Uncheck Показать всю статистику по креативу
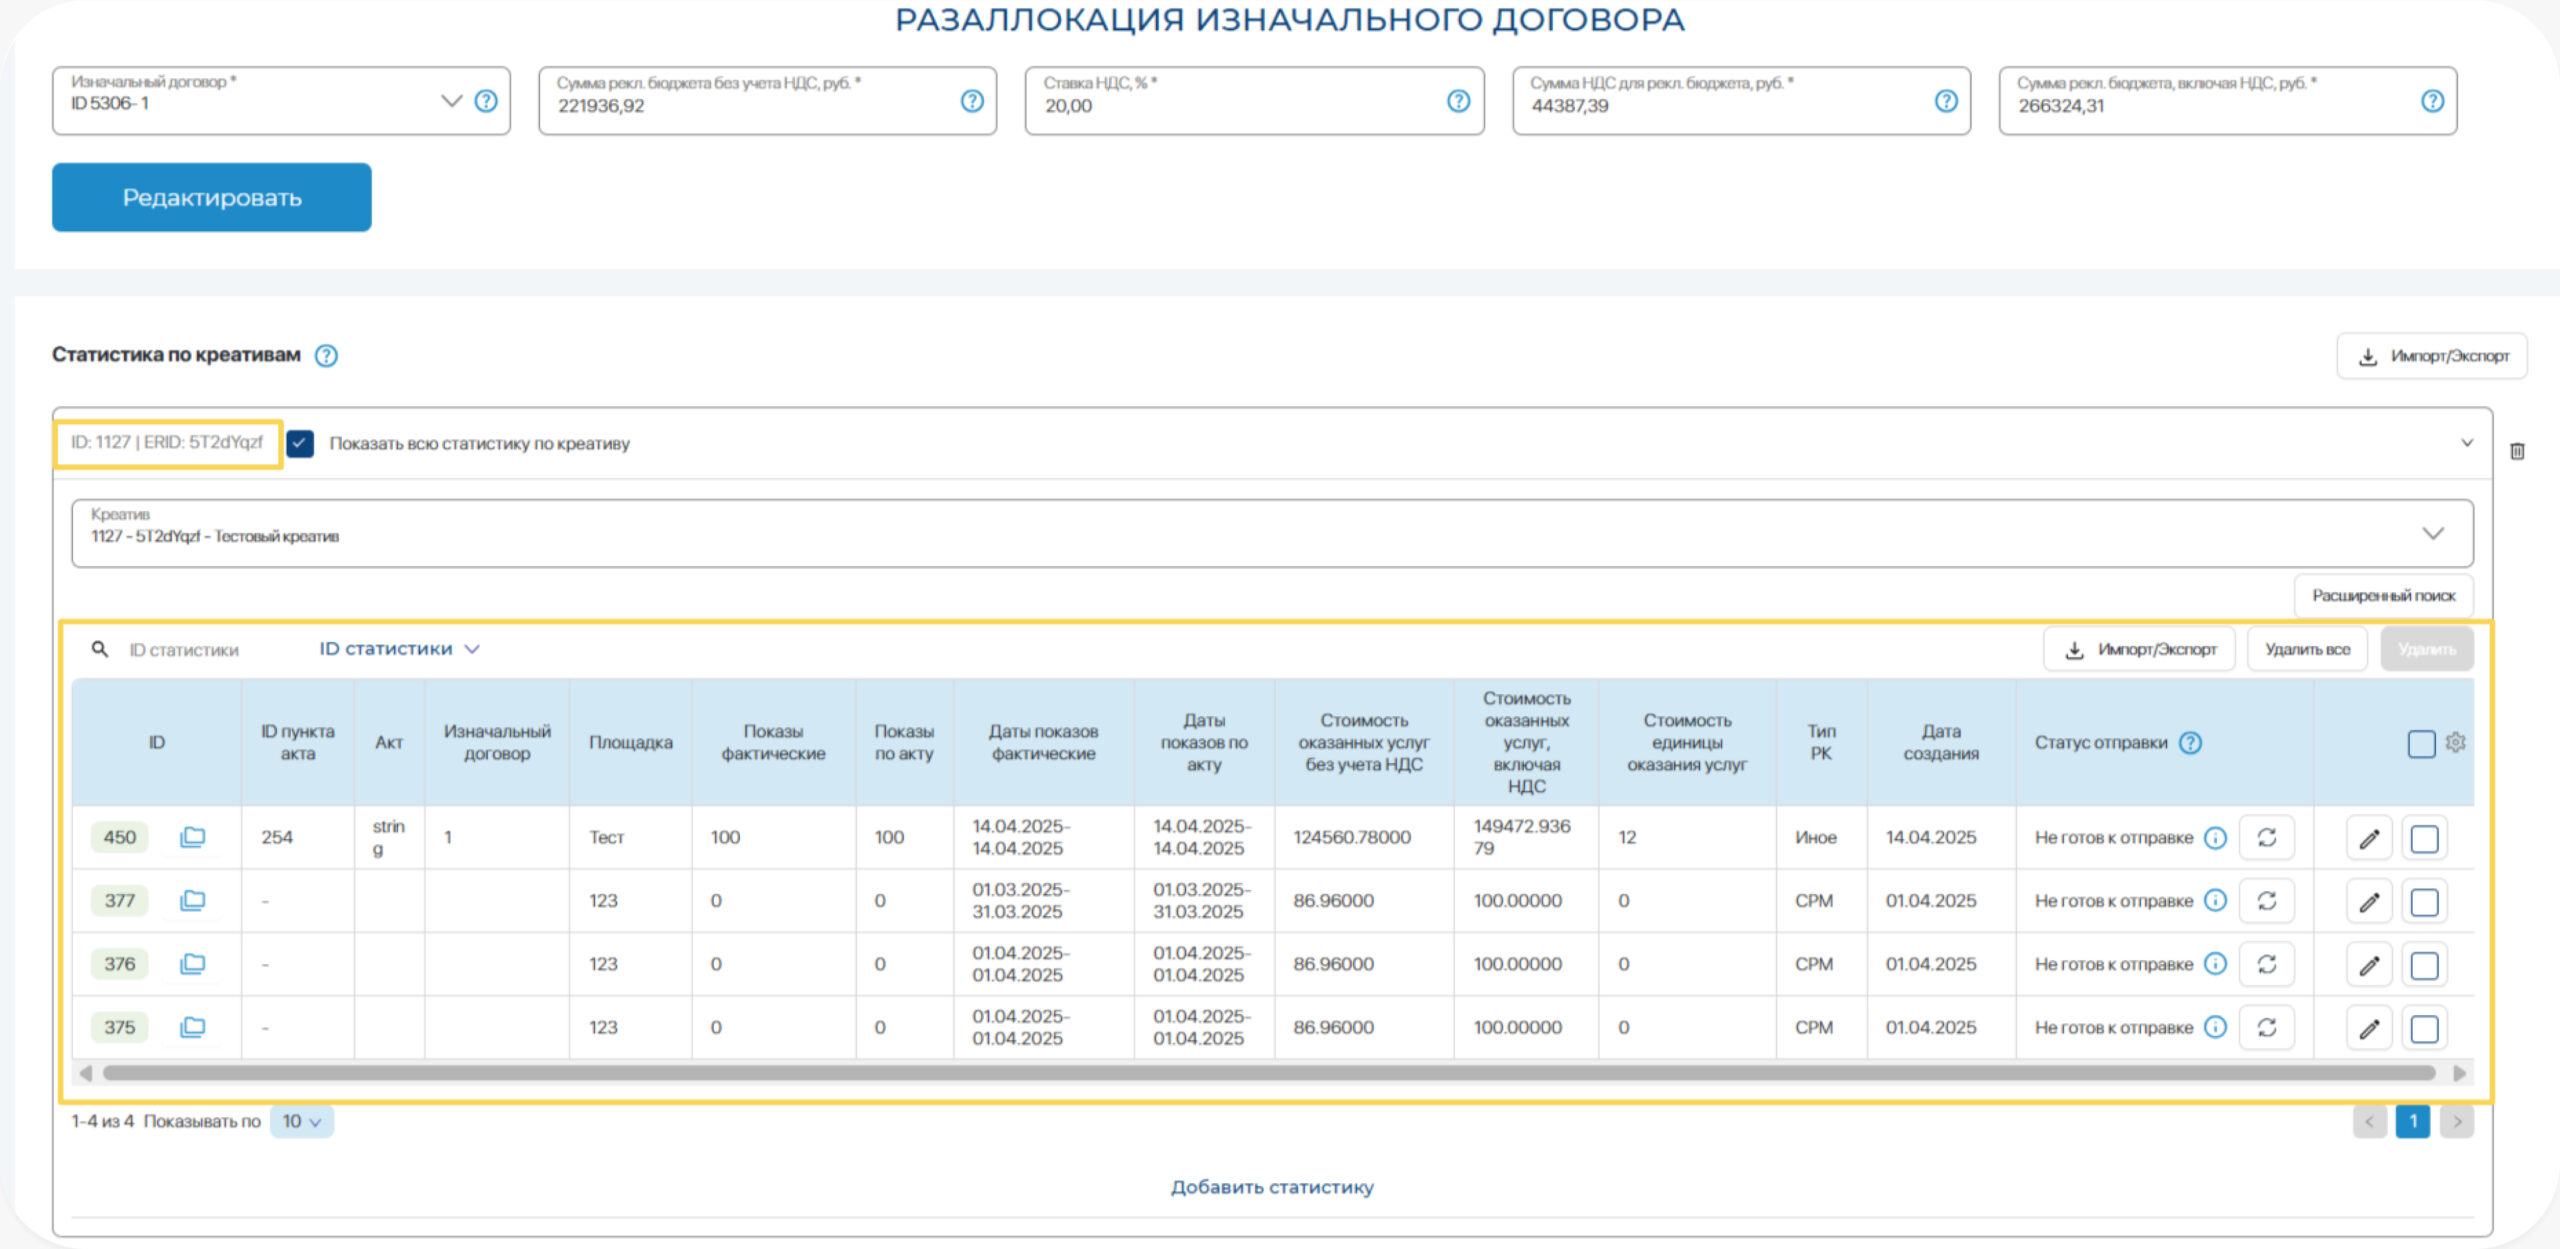Viewport: 2560px width, 1249px height. 300,443
